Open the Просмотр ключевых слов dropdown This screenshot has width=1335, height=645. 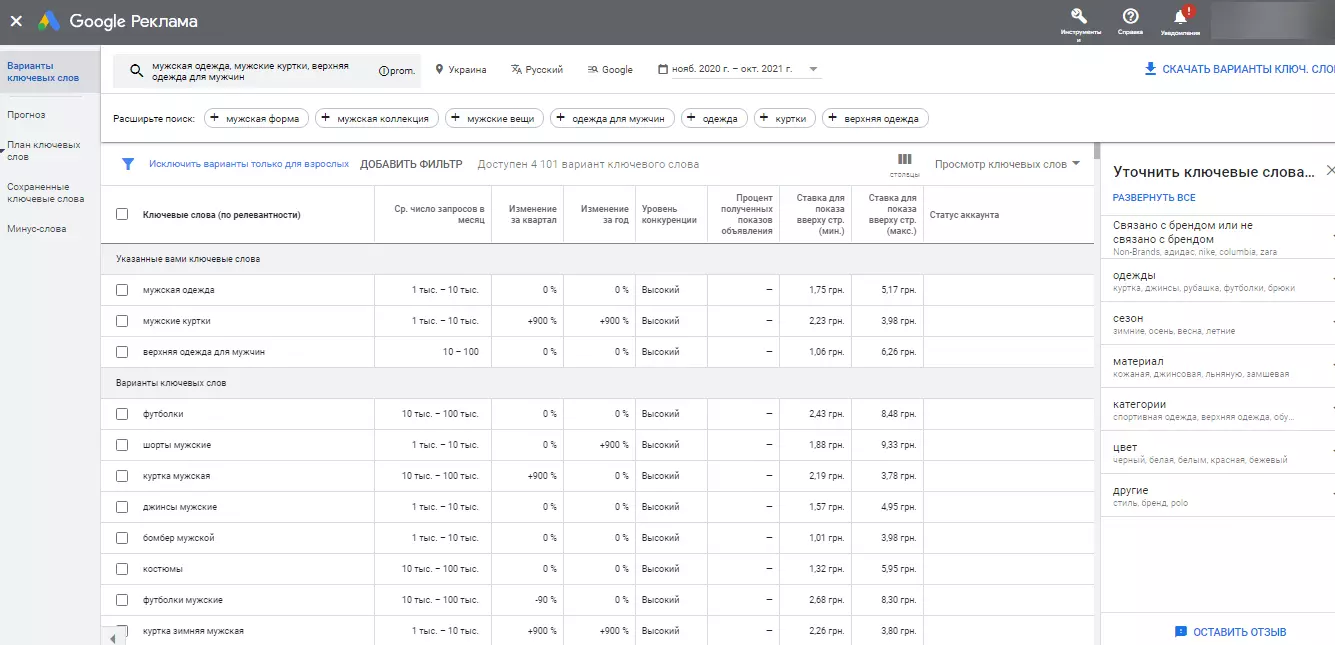point(1007,164)
